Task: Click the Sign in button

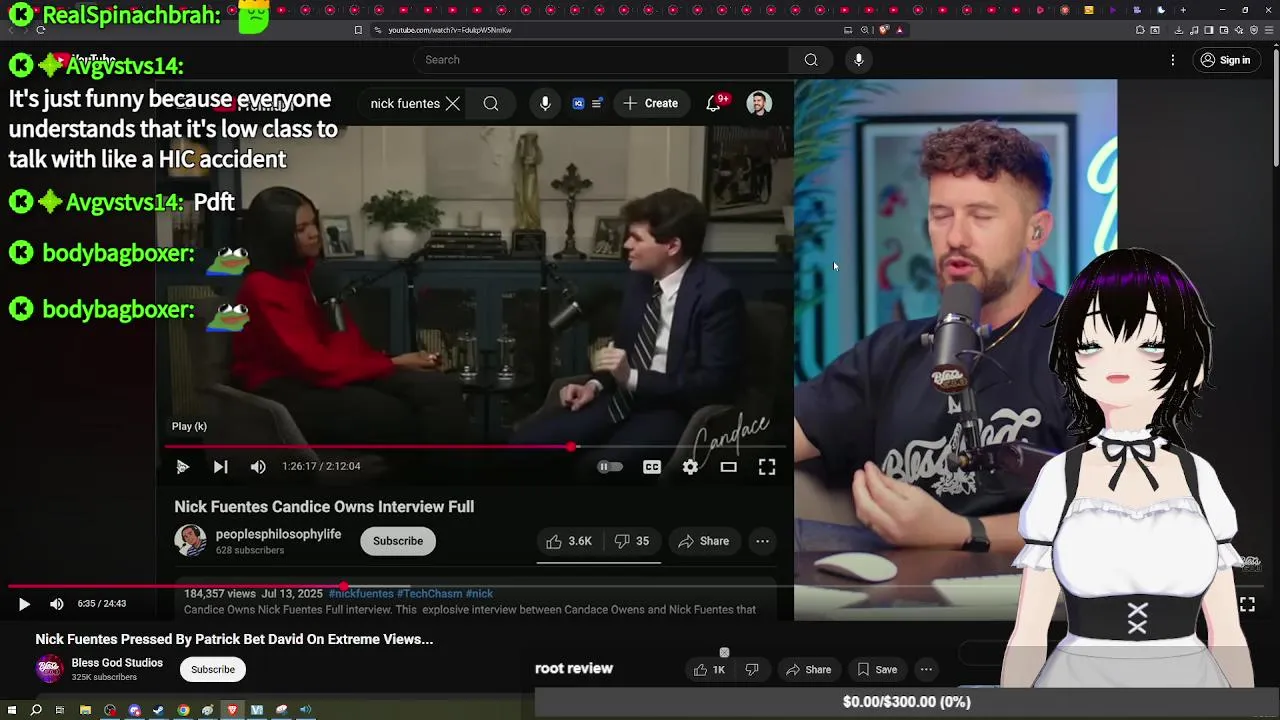Action: (x=1226, y=60)
